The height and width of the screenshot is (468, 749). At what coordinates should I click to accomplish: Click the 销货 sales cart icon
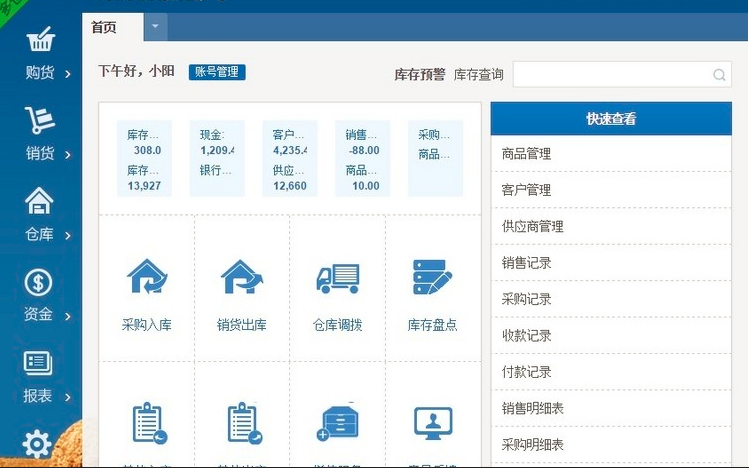click(39, 122)
